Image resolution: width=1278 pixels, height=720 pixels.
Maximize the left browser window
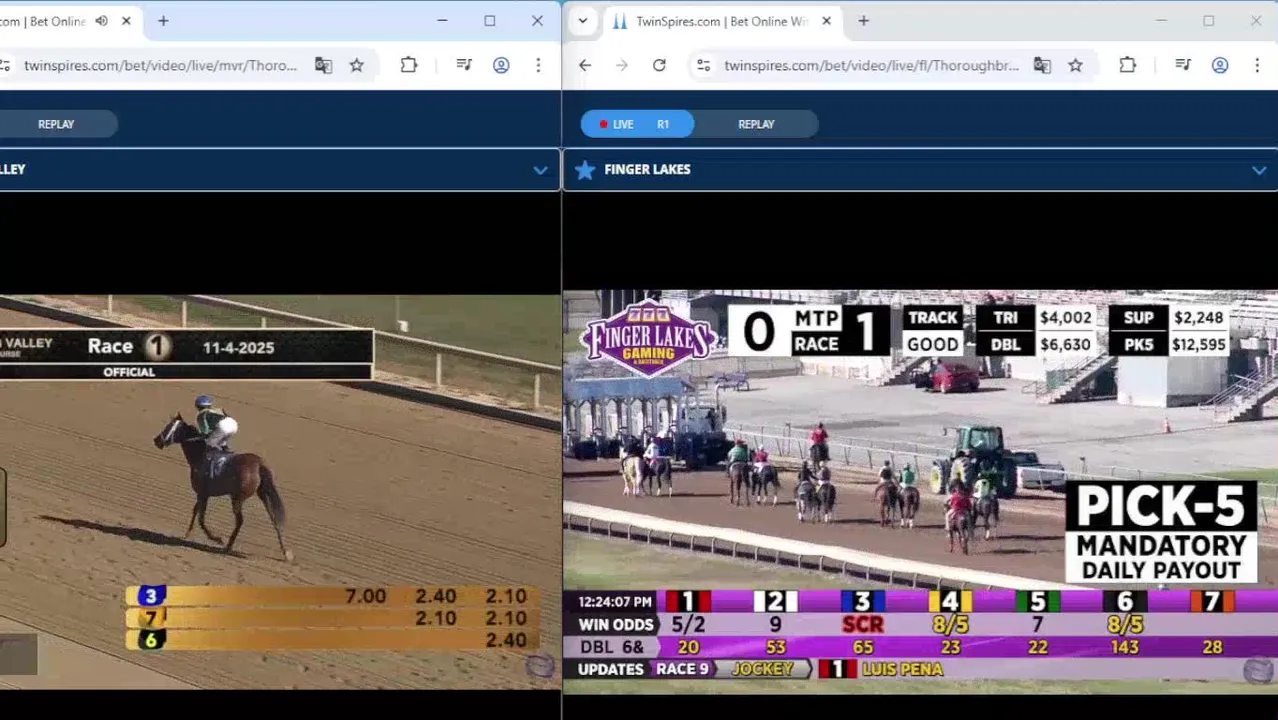pos(490,21)
